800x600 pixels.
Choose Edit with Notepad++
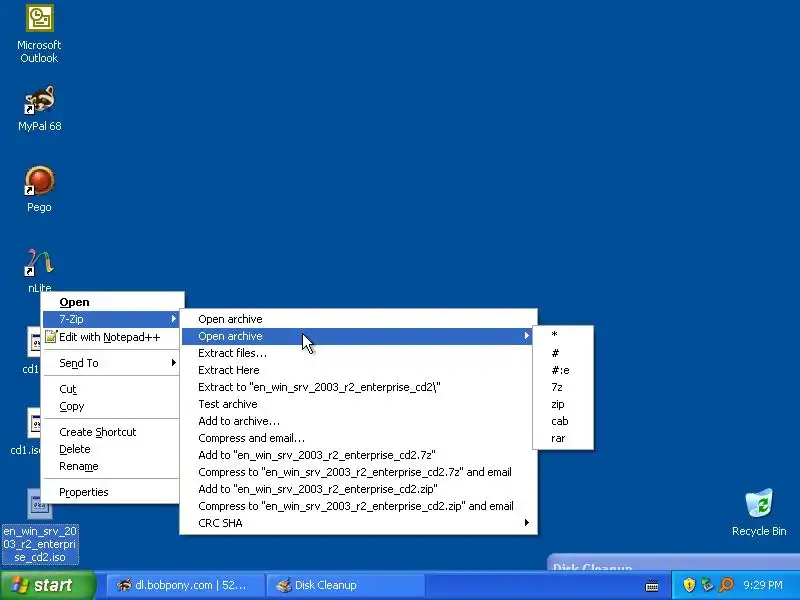[111, 337]
